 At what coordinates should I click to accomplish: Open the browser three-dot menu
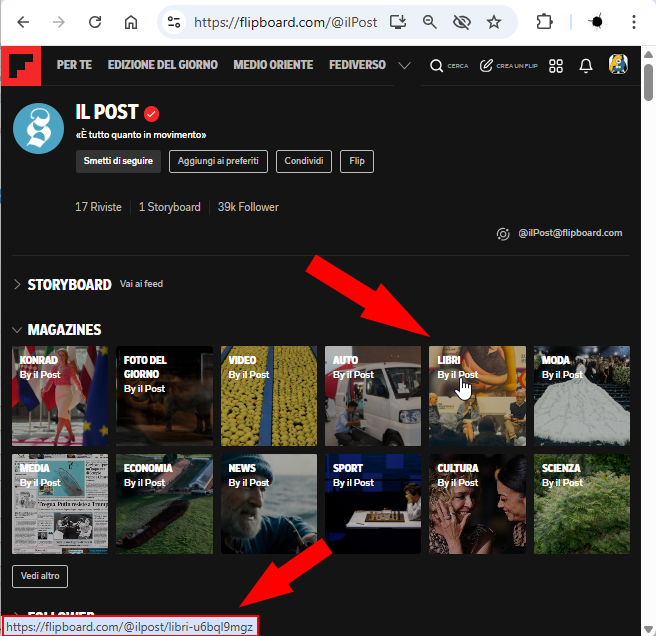click(634, 22)
